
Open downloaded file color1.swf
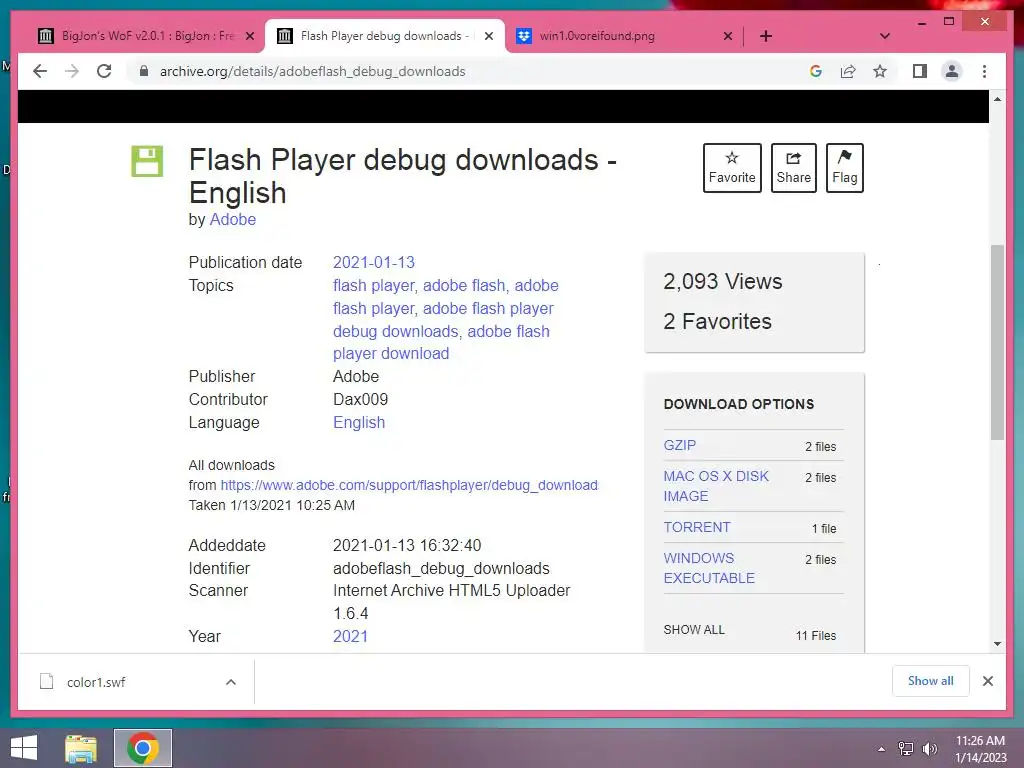[x=96, y=682]
